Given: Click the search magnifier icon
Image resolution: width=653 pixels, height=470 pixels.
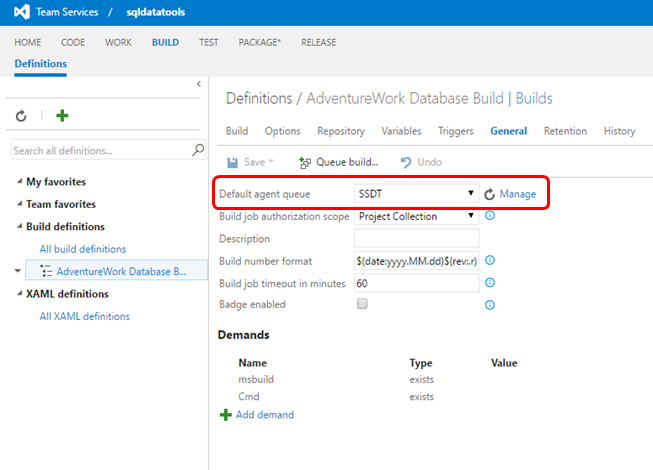Looking at the screenshot, I should 198,150.
